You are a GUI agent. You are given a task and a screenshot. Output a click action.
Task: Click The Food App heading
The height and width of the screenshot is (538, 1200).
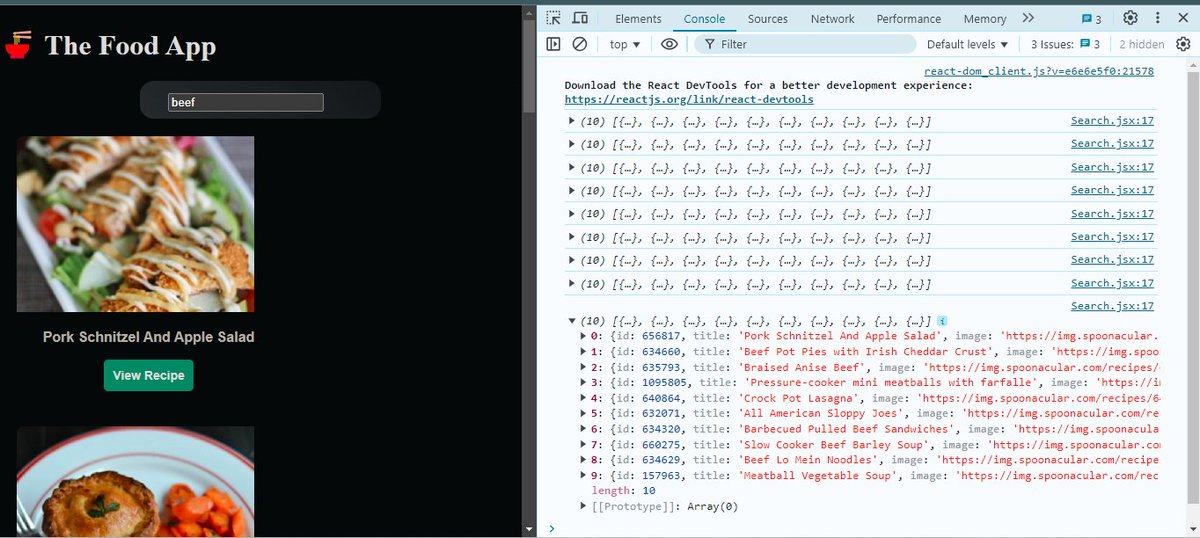tap(130, 45)
